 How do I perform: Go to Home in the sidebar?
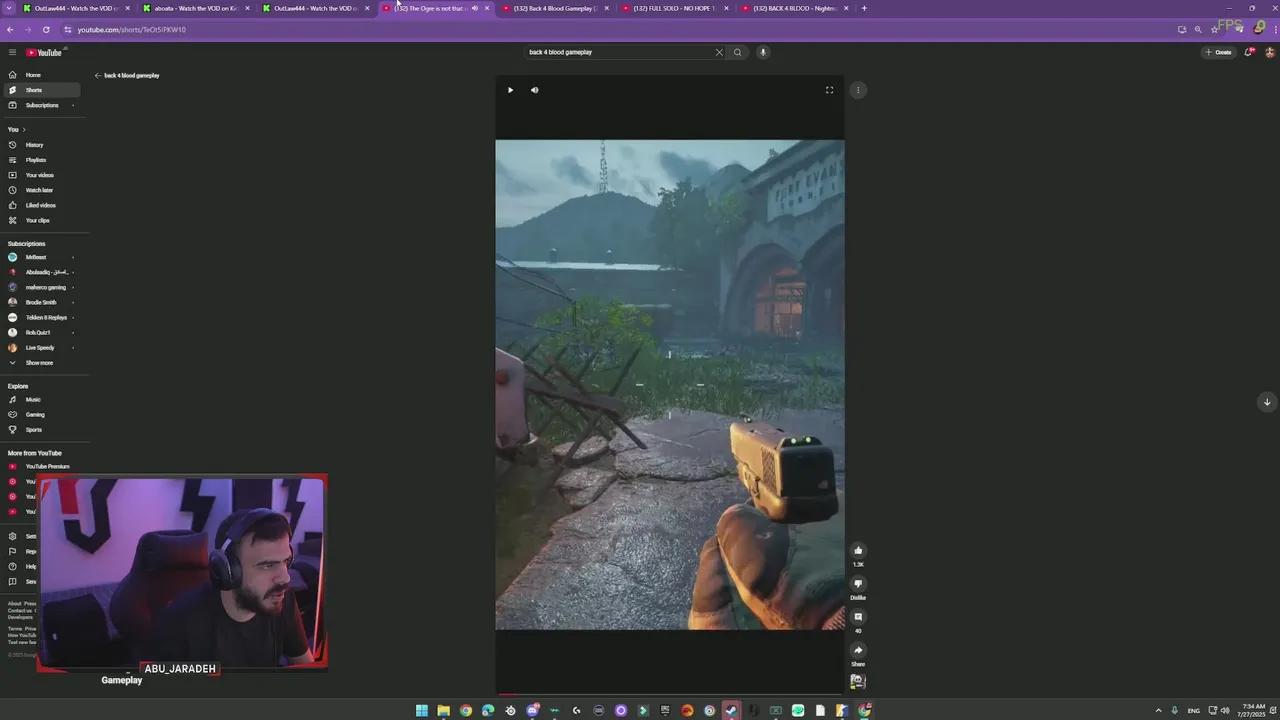40,75
